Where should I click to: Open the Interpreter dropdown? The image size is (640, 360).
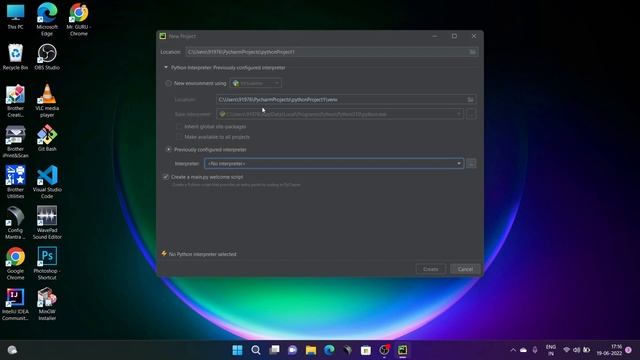tap(334, 164)
